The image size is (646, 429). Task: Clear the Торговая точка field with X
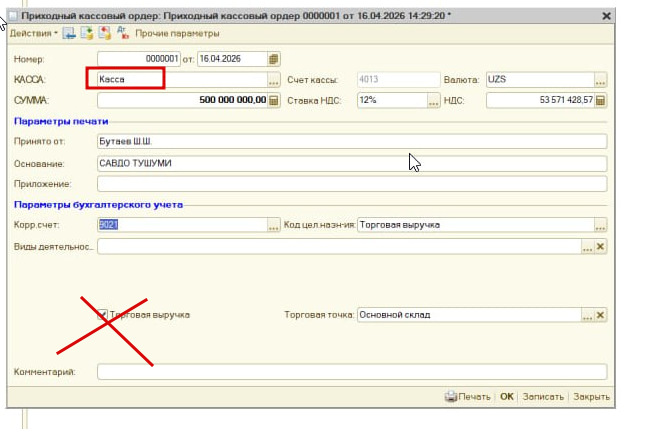[600, 315]
